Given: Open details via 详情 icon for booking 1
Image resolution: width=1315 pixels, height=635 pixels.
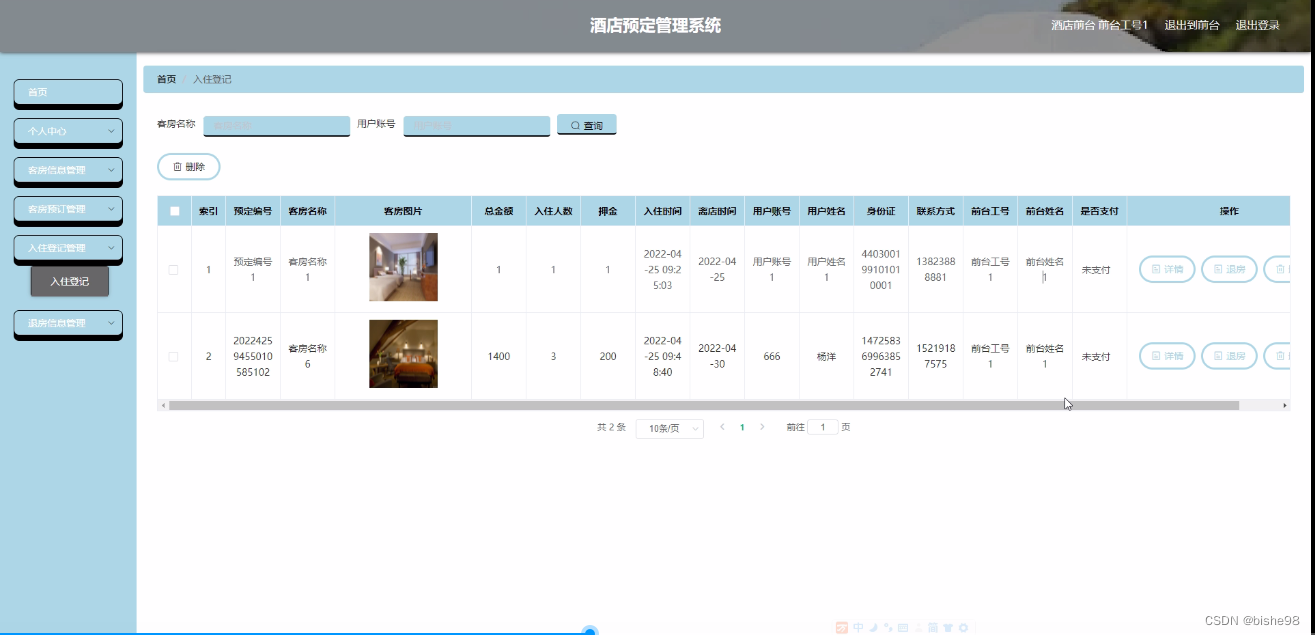Looking at the screenshot, I should 1156,268.
